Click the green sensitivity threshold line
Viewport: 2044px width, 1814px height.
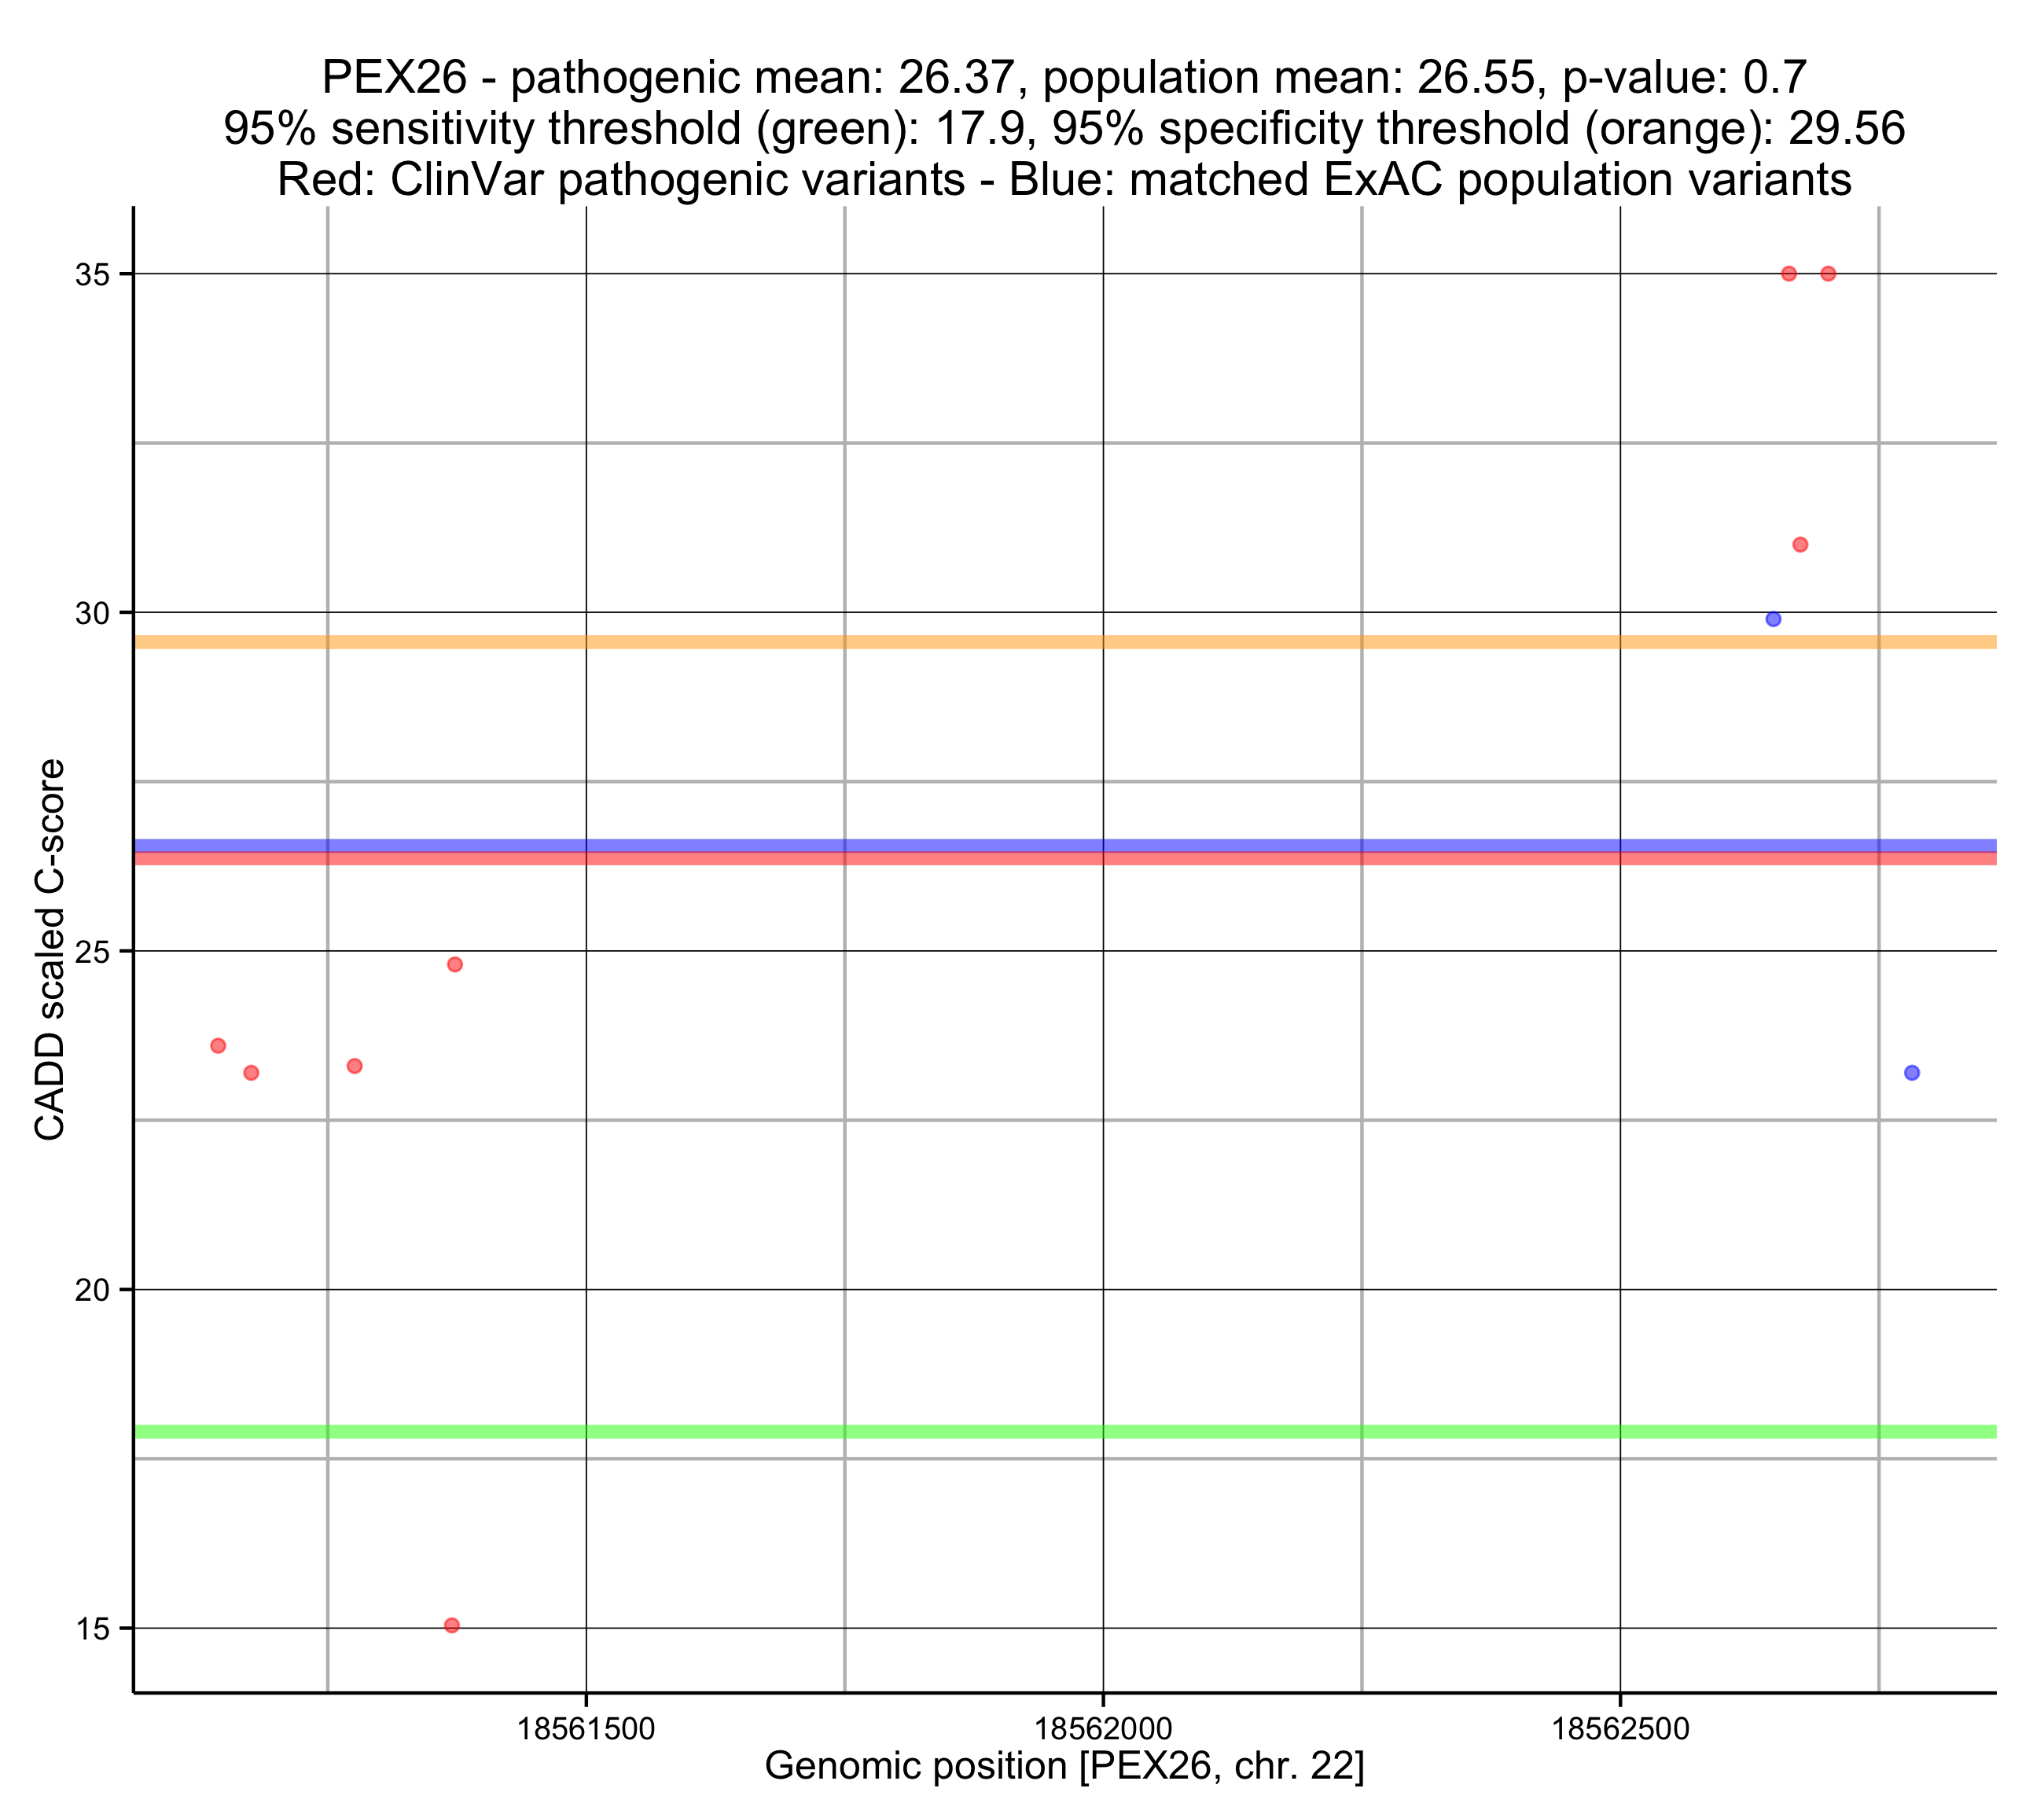point(1000,1432)
